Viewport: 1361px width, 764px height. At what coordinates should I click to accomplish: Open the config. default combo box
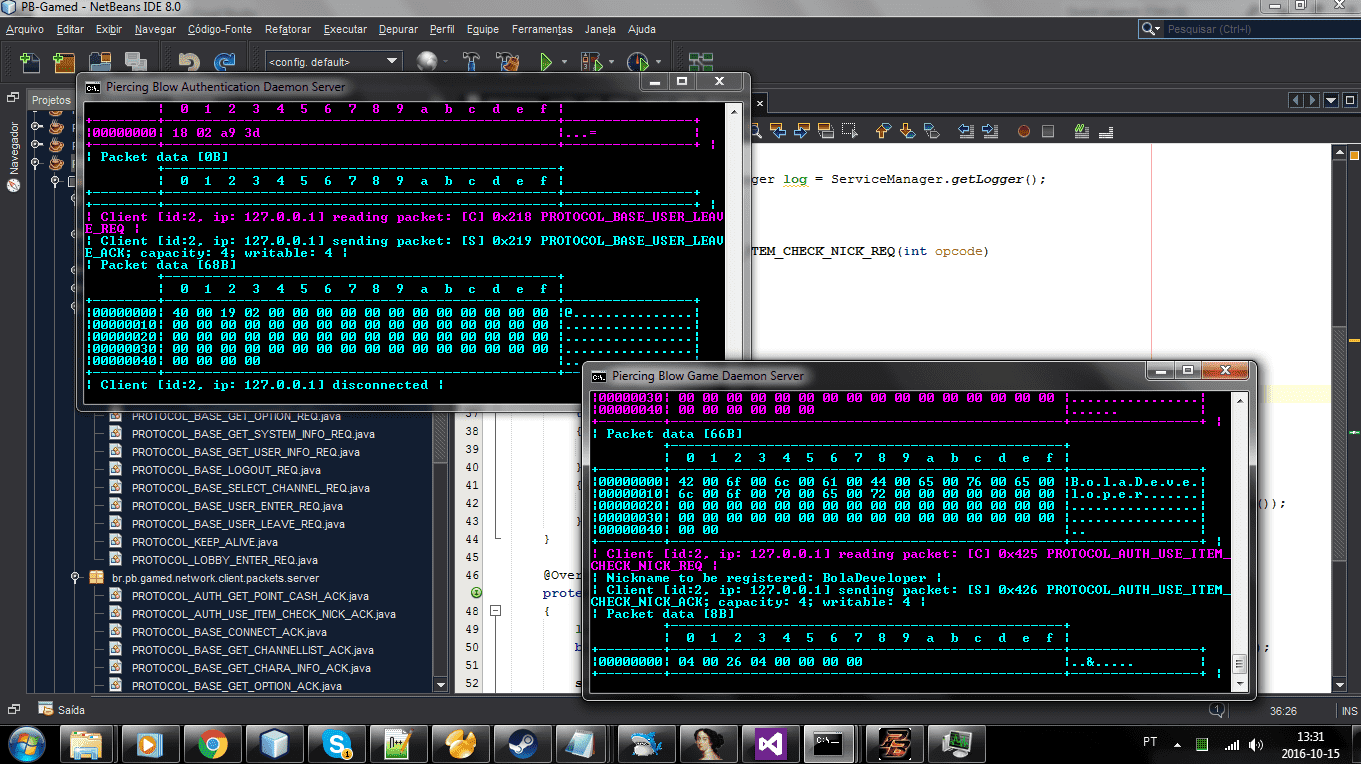[x=333, y=62]
